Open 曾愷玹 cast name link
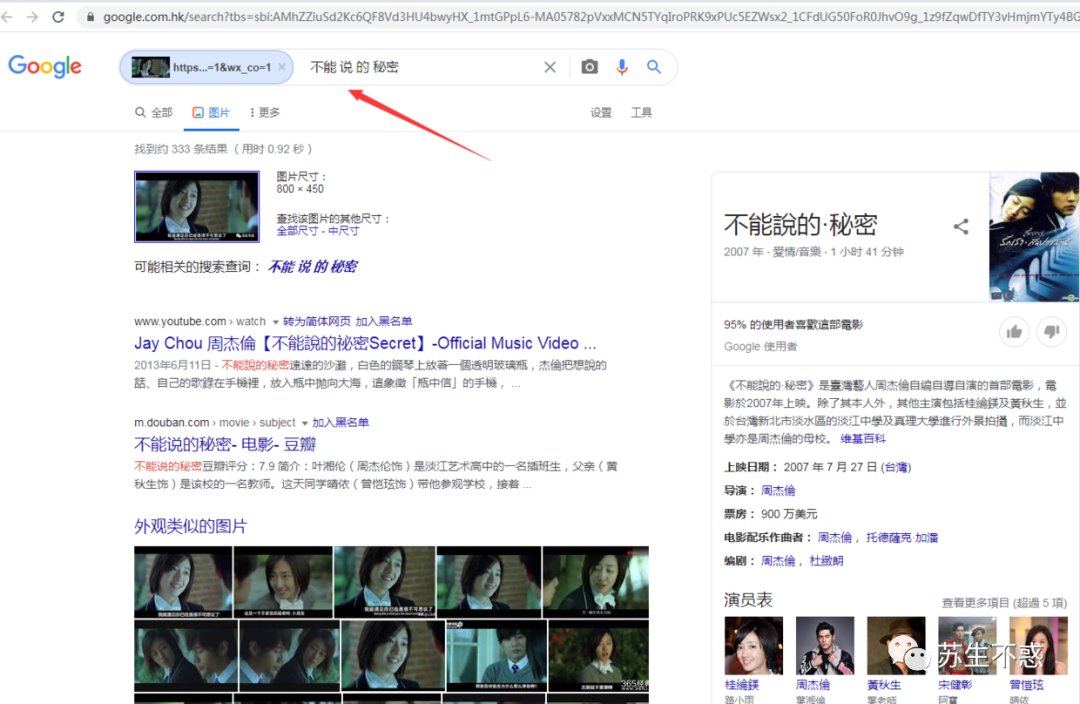Image resolution: width=1080 pixels, height=704 pixels. [1026, 685]
